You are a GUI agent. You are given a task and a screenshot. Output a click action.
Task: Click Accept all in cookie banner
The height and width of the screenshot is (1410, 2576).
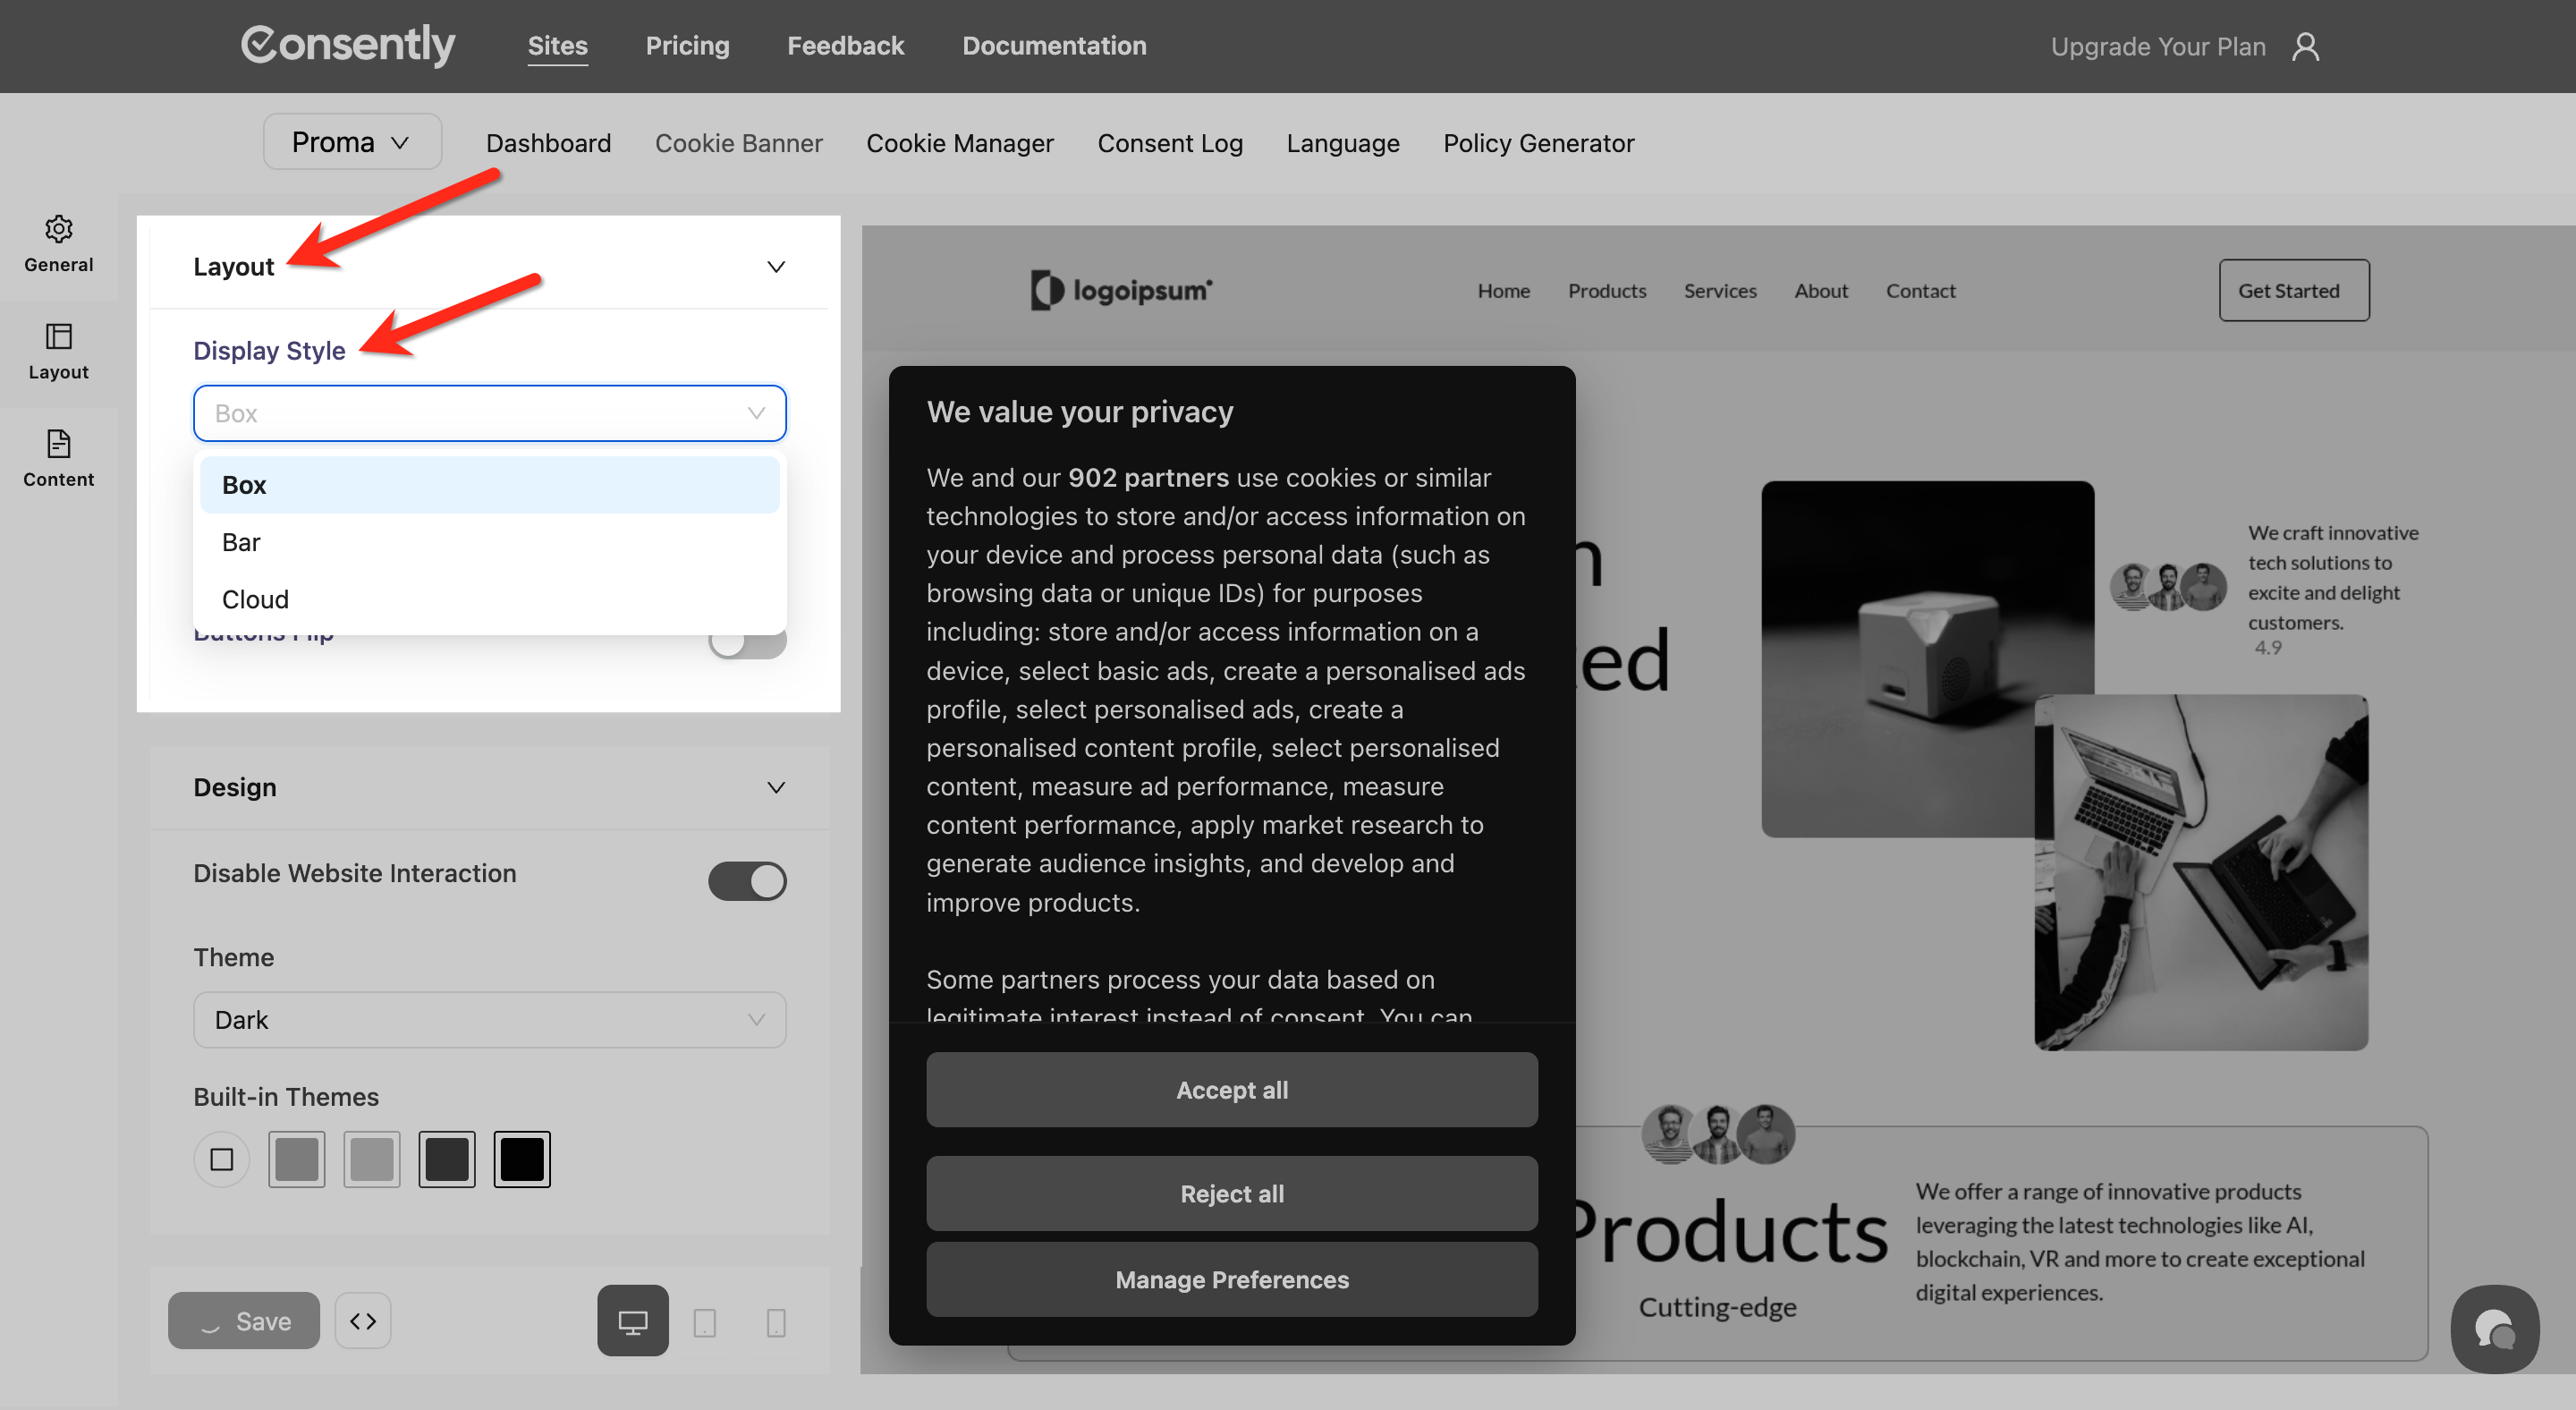1231,1089
